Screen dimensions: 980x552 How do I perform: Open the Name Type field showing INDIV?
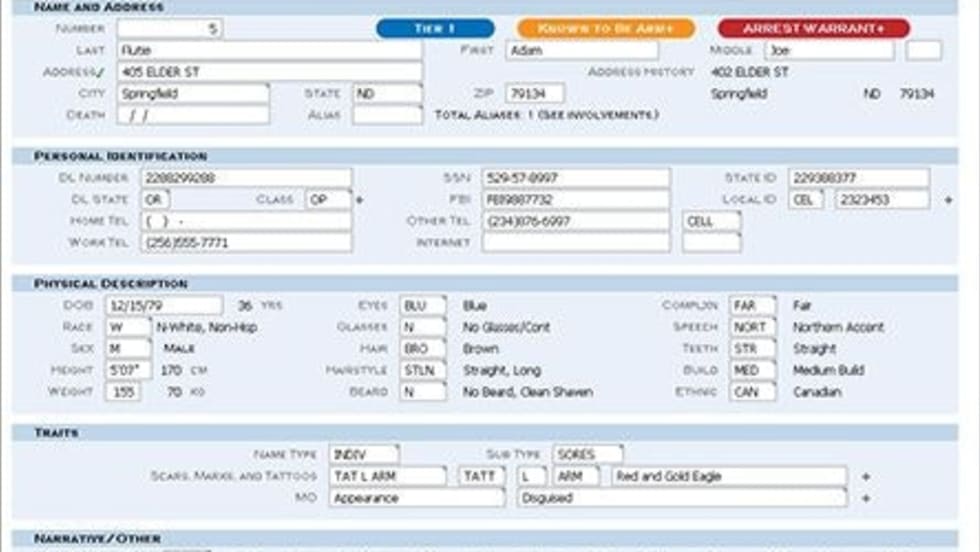[x=364, y=455]
